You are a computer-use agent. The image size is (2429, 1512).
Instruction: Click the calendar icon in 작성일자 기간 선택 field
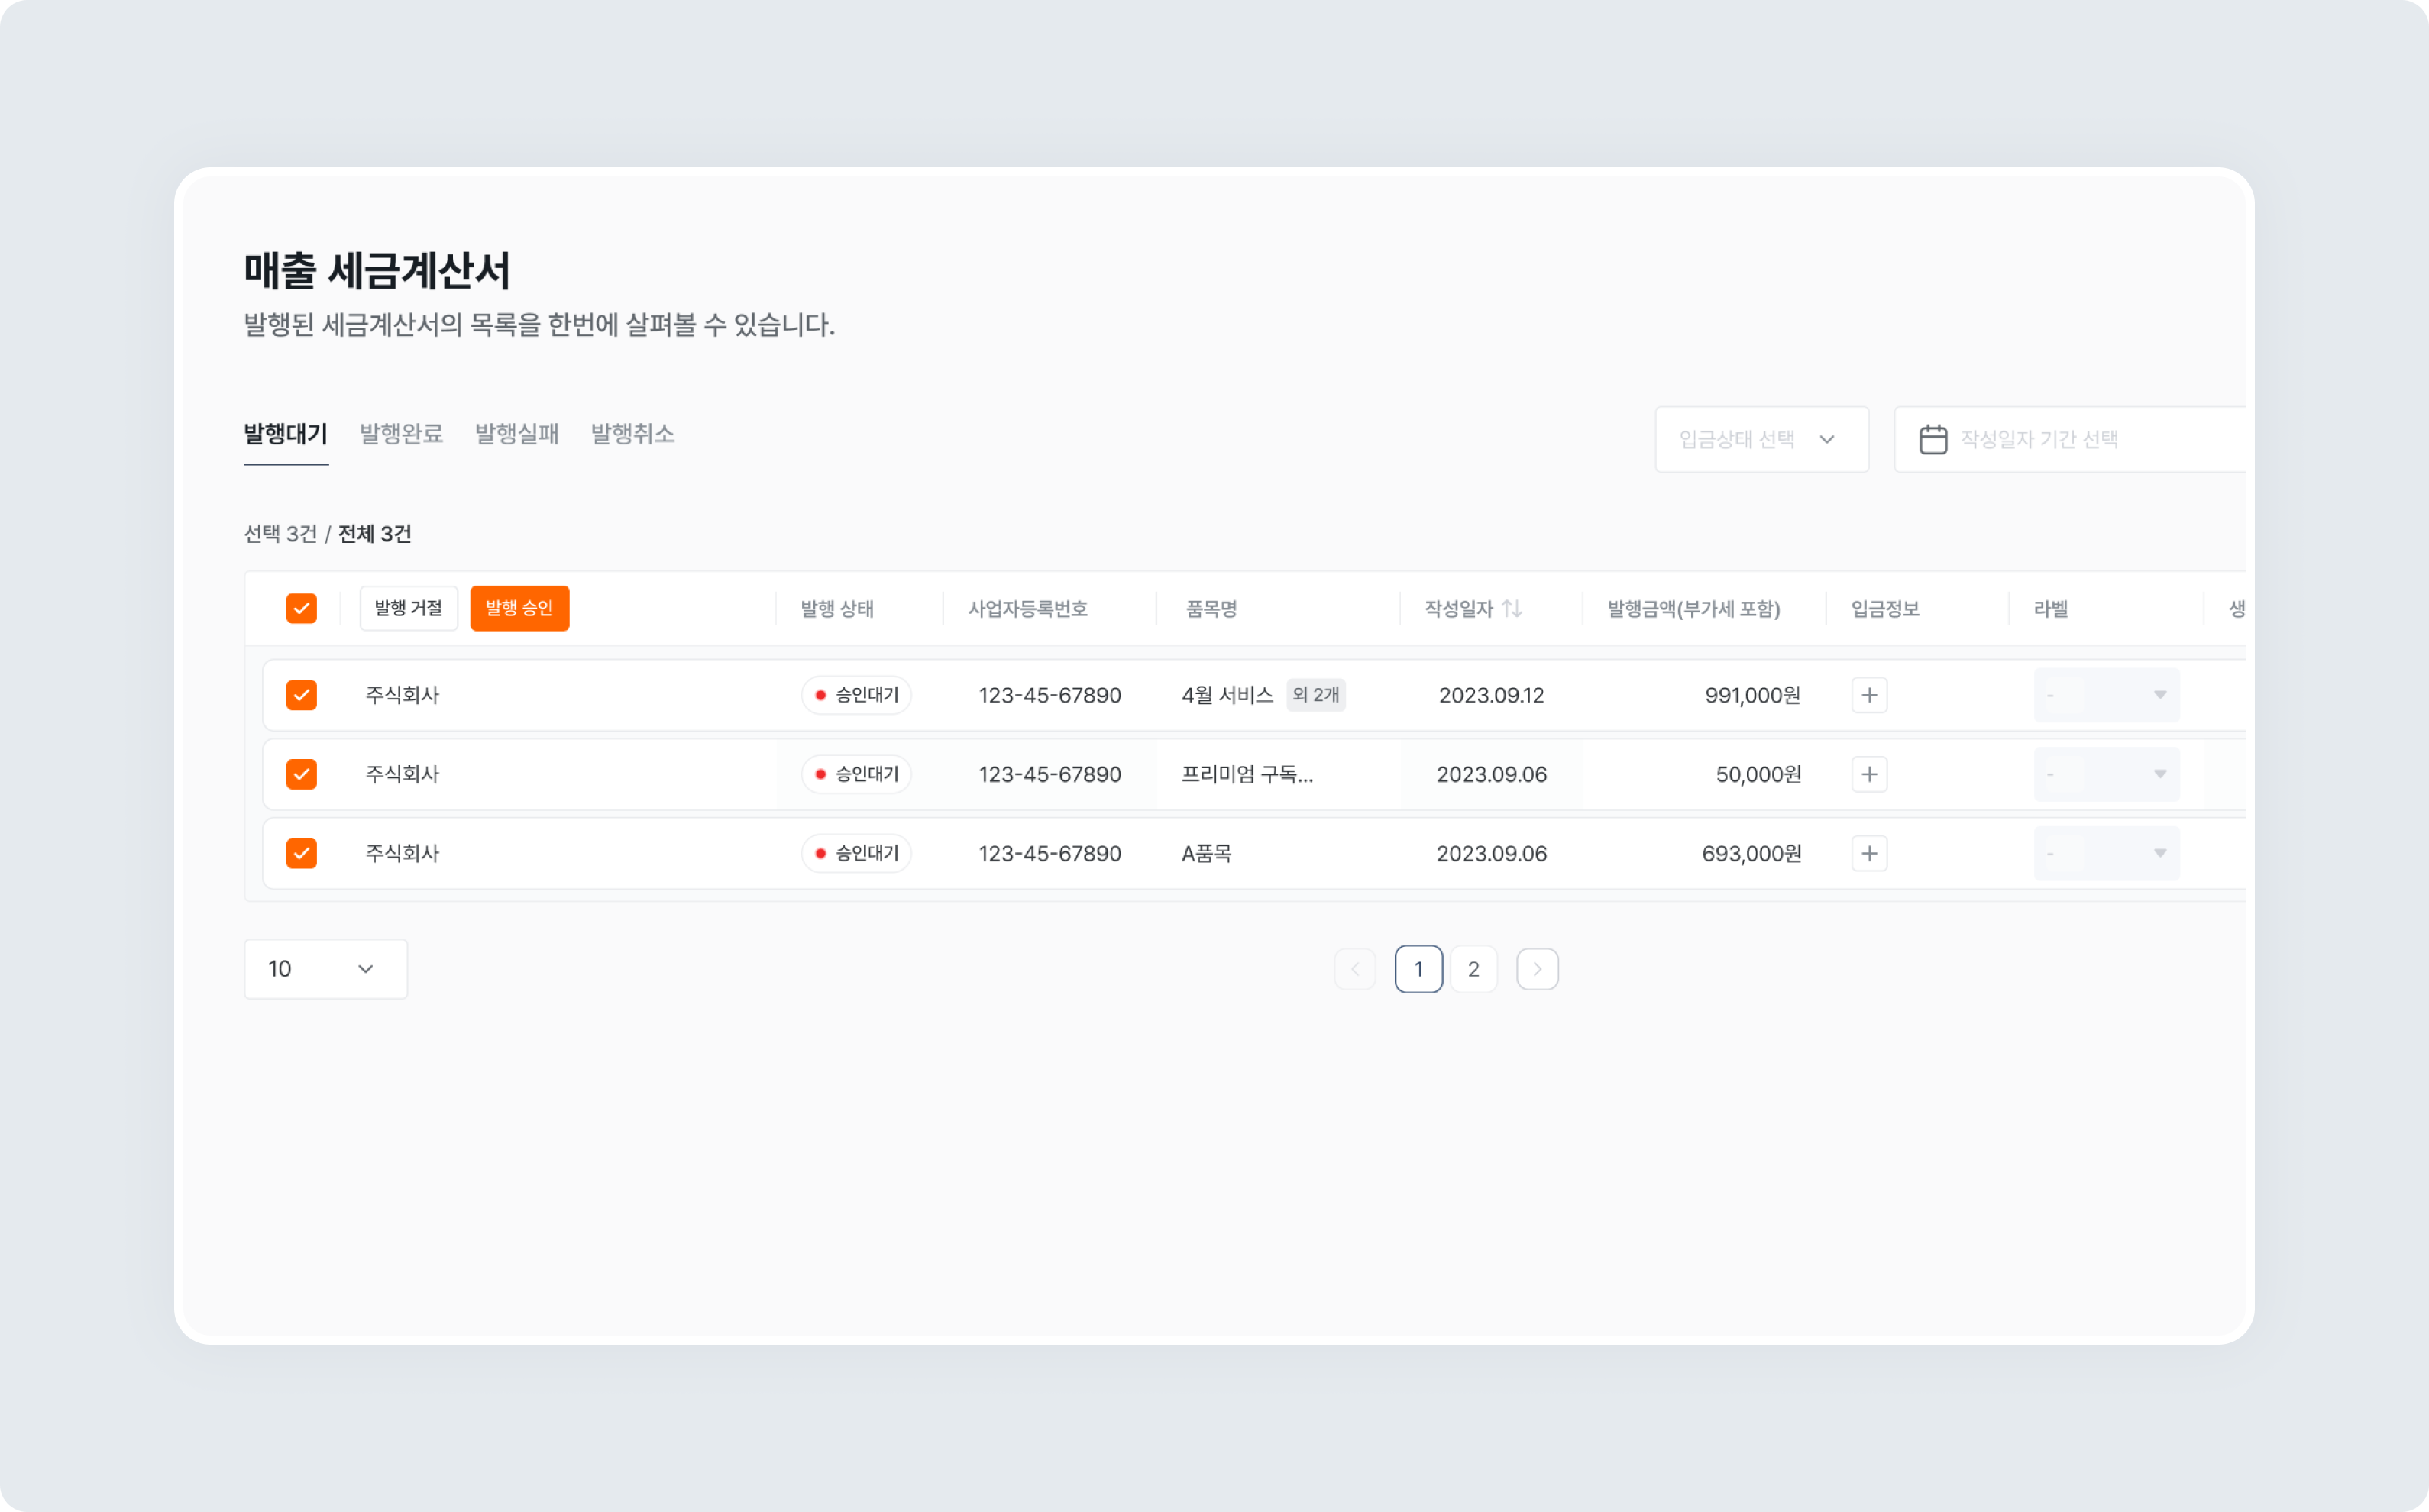1933,438
